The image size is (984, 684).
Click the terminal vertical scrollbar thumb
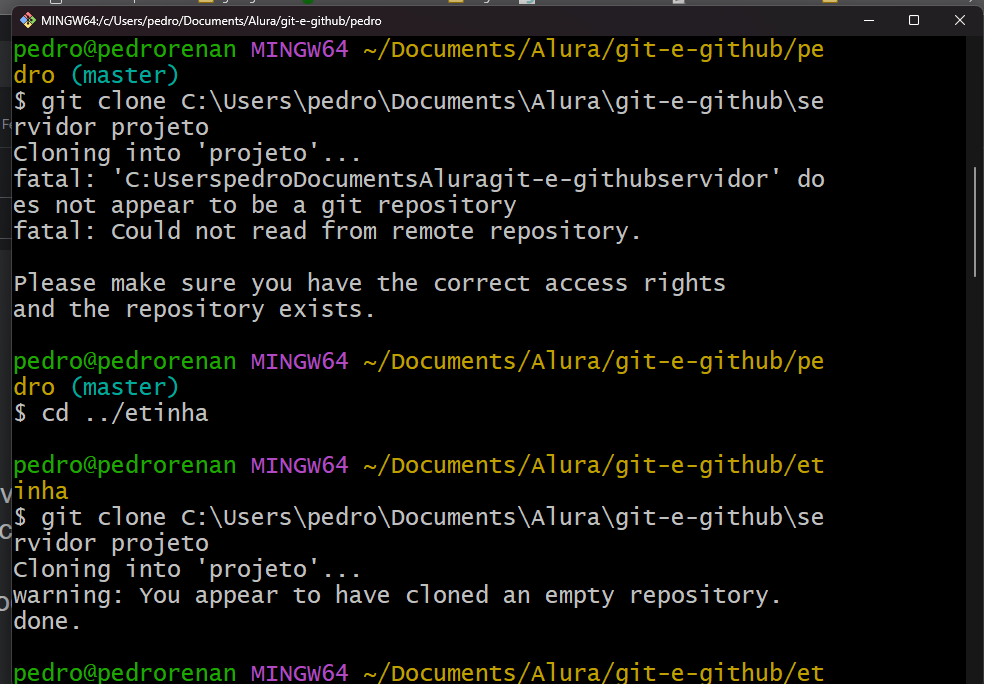(x=975, y=221)
